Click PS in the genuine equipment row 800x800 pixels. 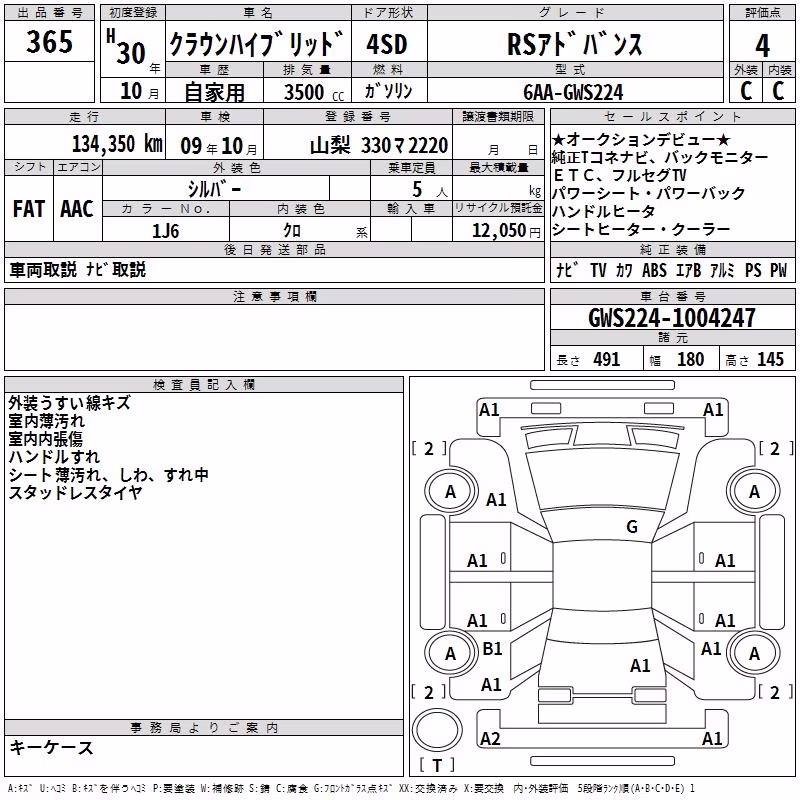click(753, 270)
